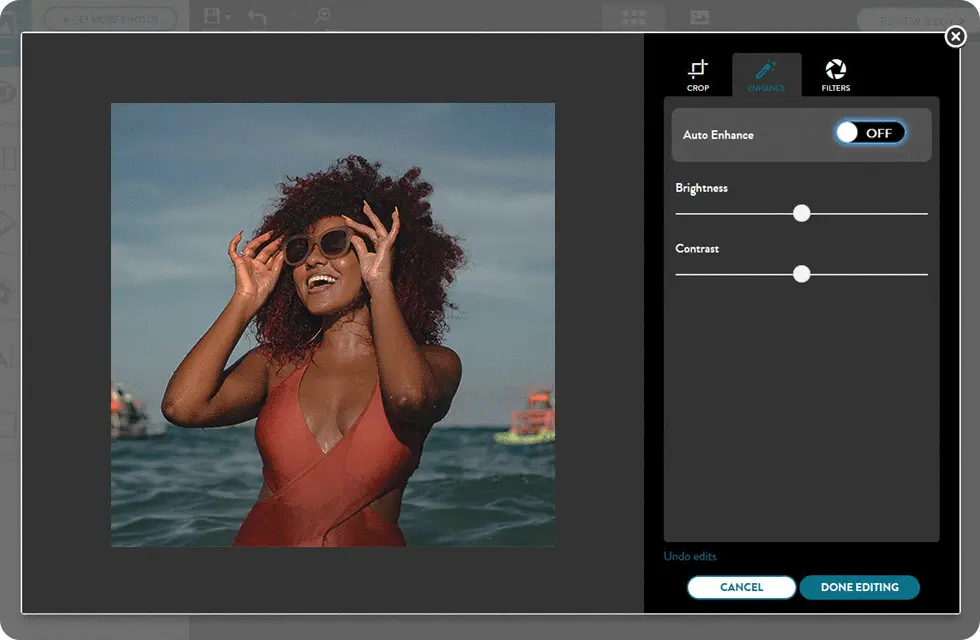Open the Filters aperture icon tab
The width and height of the screenshot is (980, 640).
tap(835, 75)
